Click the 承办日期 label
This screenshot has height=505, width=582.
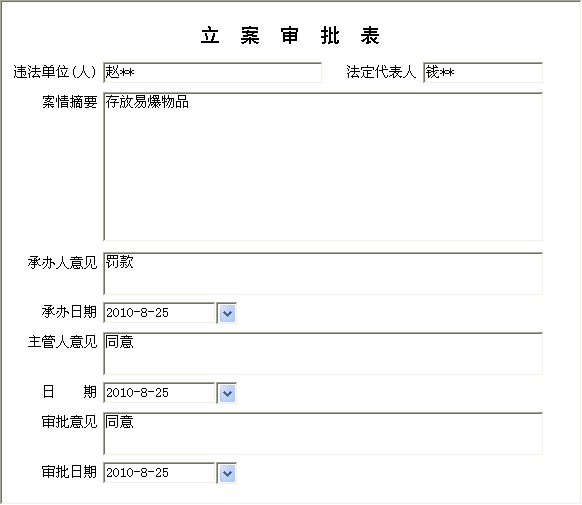pyautogui.click(x=69, y=312)
